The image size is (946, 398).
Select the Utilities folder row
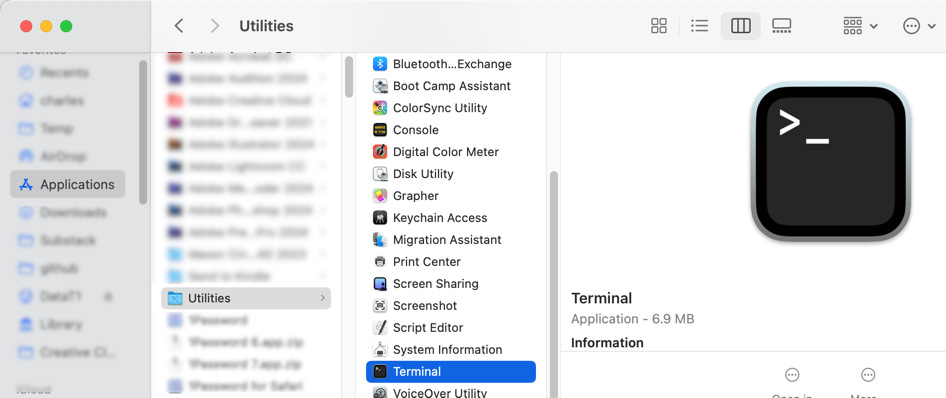[x=246, y=298]
